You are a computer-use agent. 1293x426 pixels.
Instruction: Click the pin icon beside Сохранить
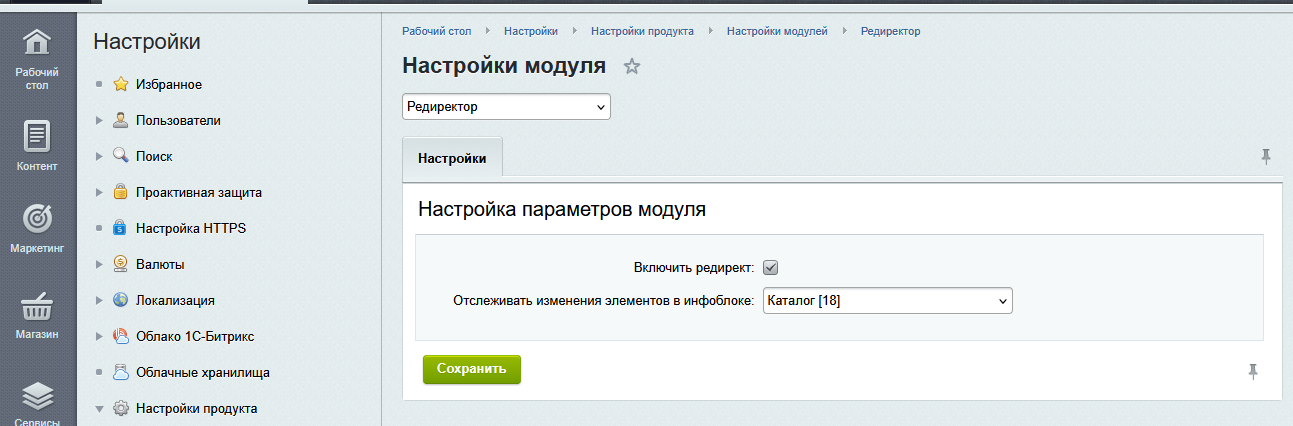(1253, 372)
